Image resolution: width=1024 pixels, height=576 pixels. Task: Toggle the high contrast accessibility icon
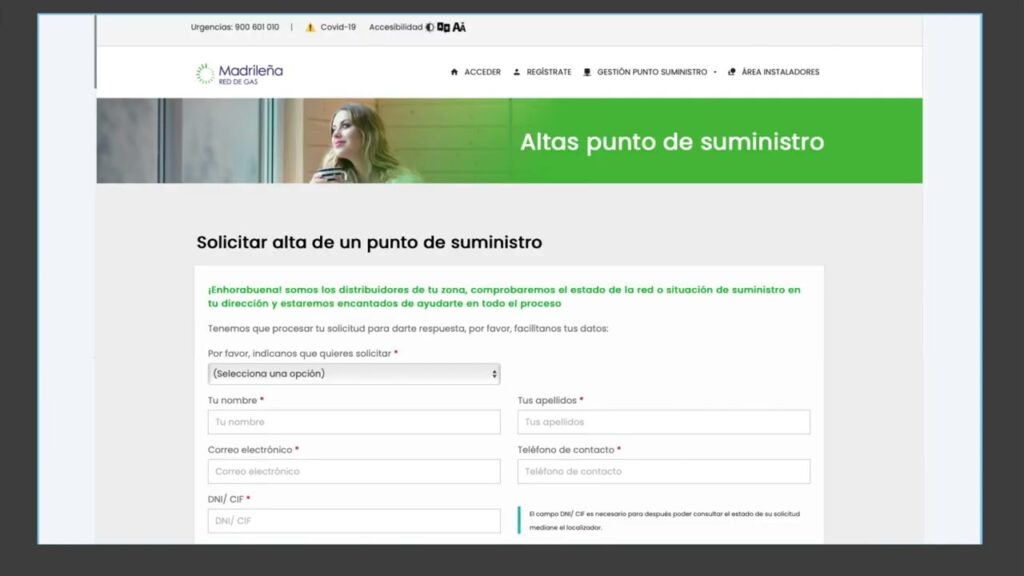click(x=430, y=27)
